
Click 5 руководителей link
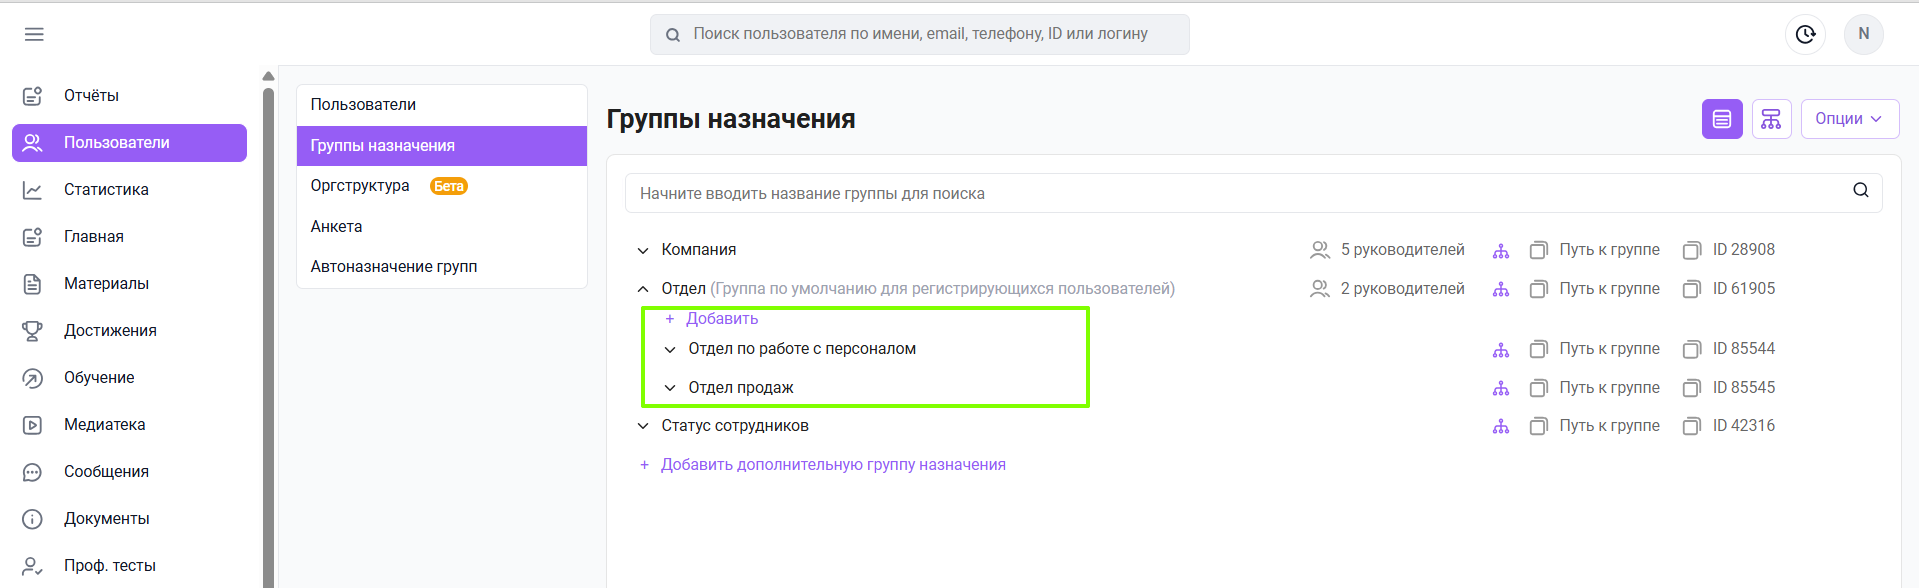pyautogui.click(x=1402, y=250)
